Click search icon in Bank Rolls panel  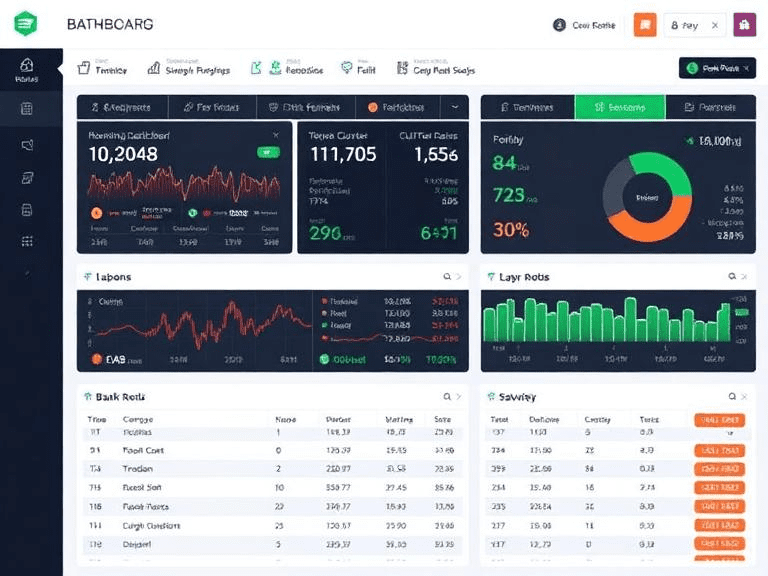pyautogui.click(x=446, y=397)
